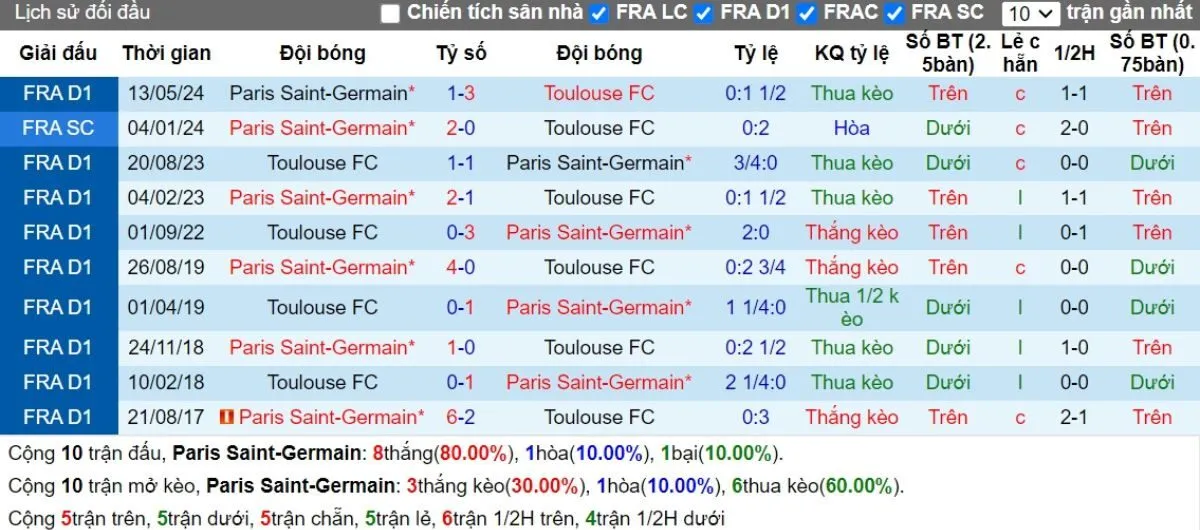Viewport: 1200px width, 530px height.
Task: Click the 4-0 score link
Action: pos(461,267)
